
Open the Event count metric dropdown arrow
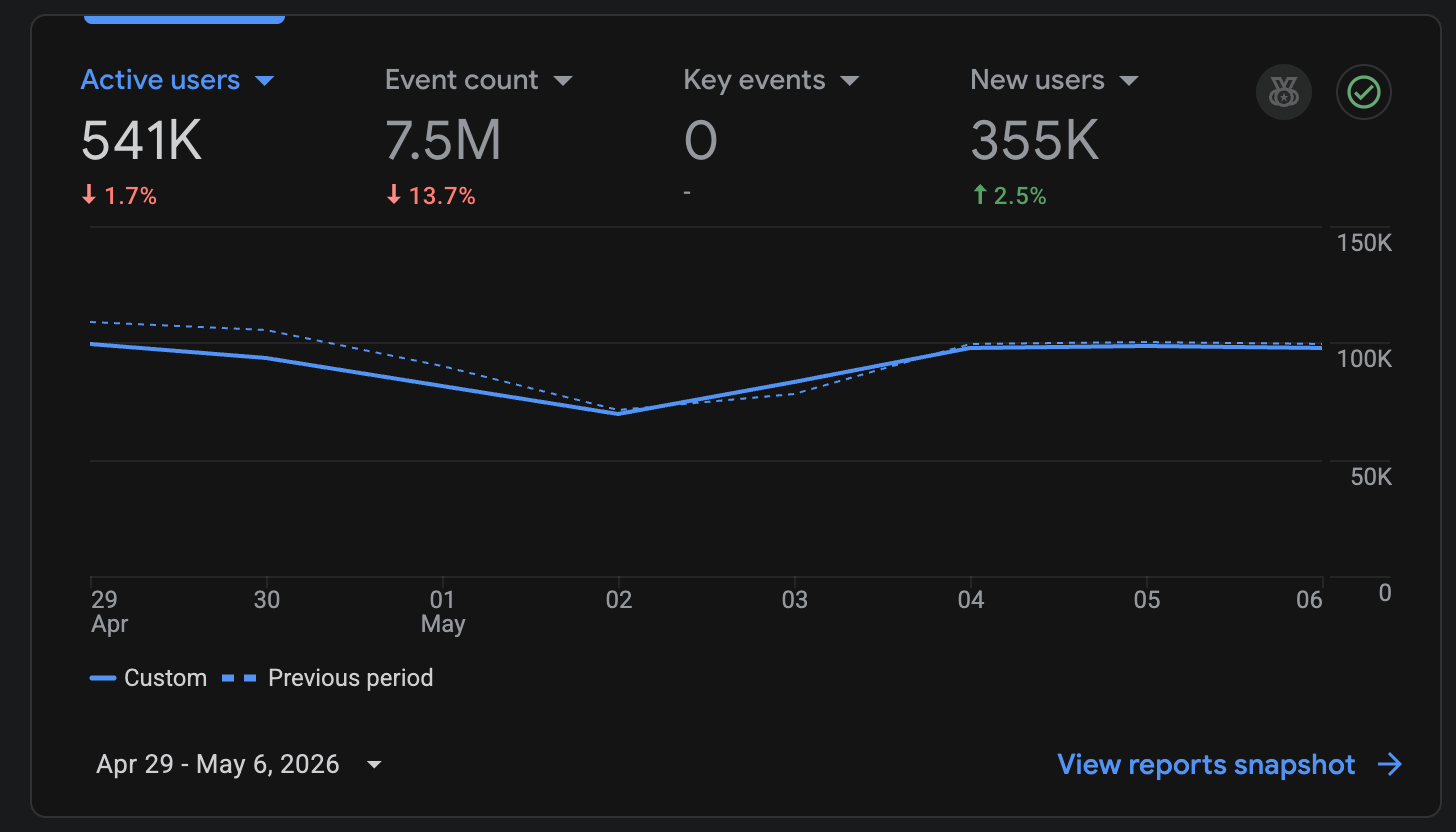(563, 80)
